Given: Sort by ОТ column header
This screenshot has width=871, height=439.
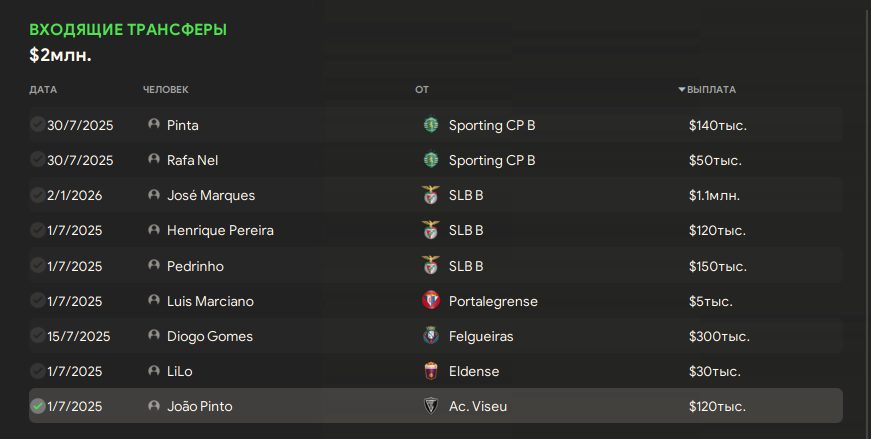Looking at the screenshot, I should pyautogui.click(x=421, y=89).
